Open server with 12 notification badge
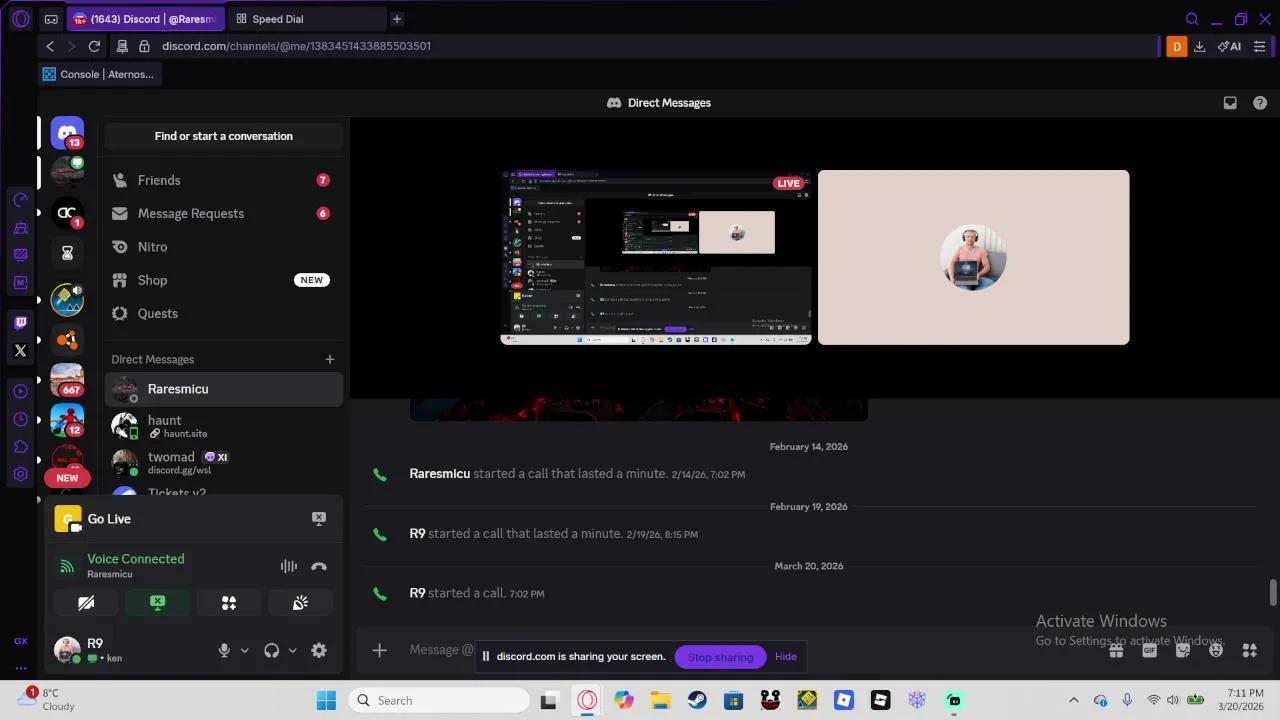The width and height of the screenshot is (1280, 720). point(67,420)
